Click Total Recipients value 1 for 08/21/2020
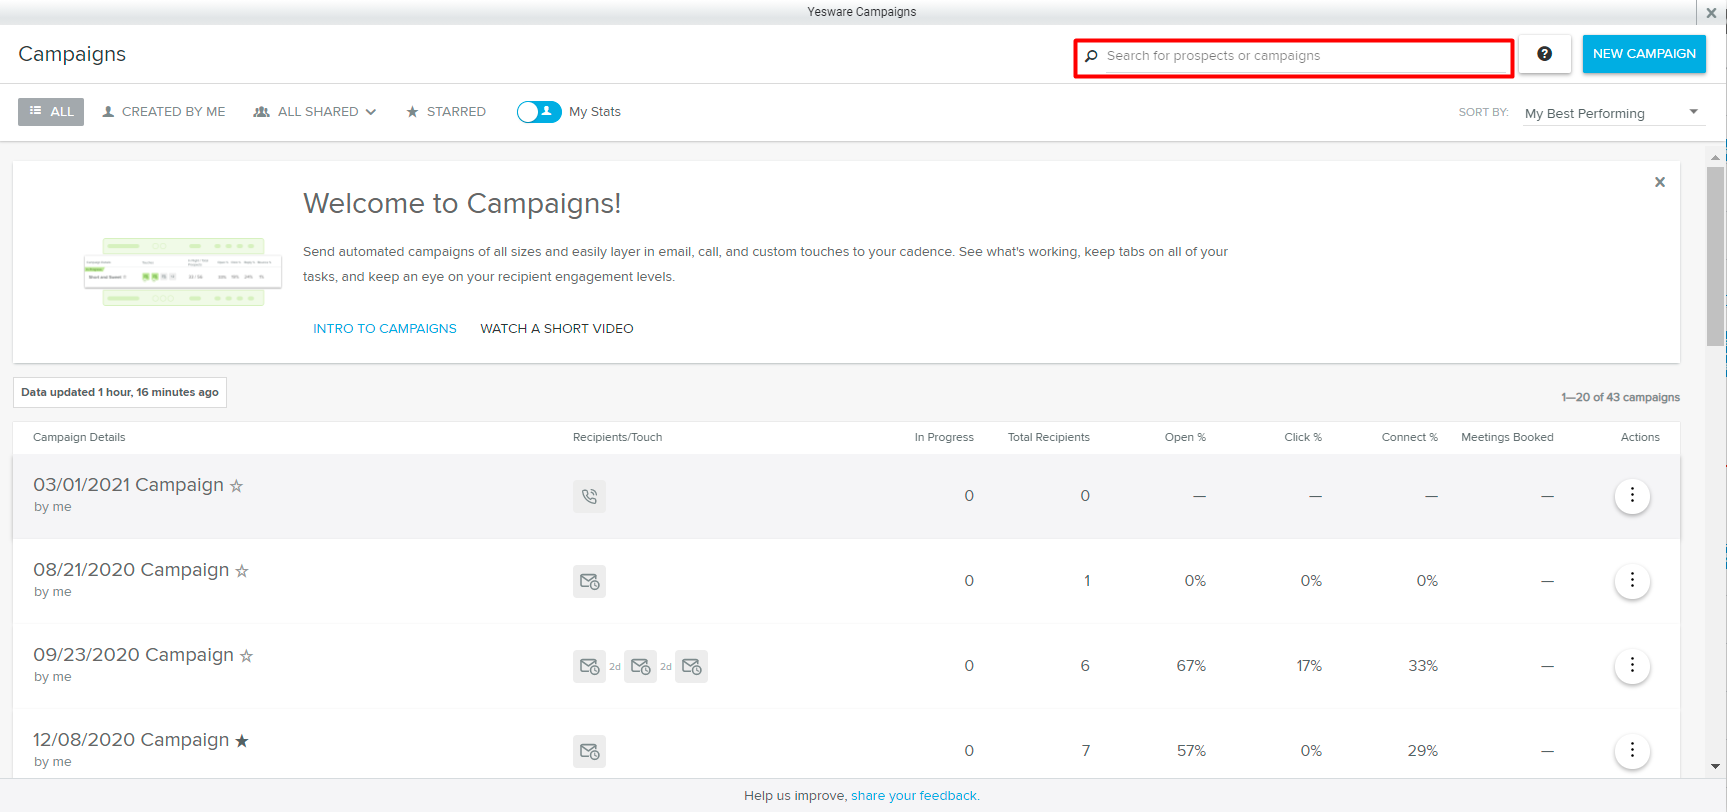Viewport: 1727px width, 812px height. [x=1087, y=581]
